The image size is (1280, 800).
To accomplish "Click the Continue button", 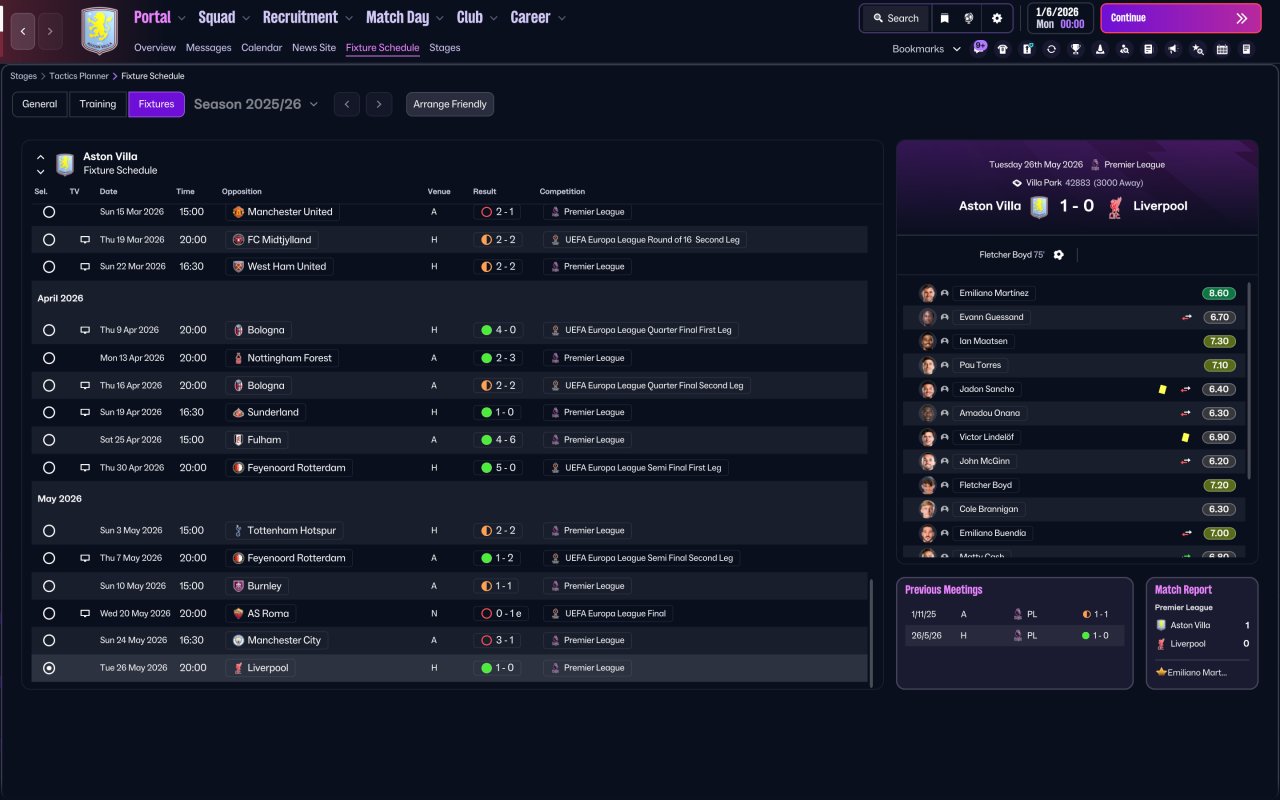I will pyautogui.click(x=1181, y=18).
